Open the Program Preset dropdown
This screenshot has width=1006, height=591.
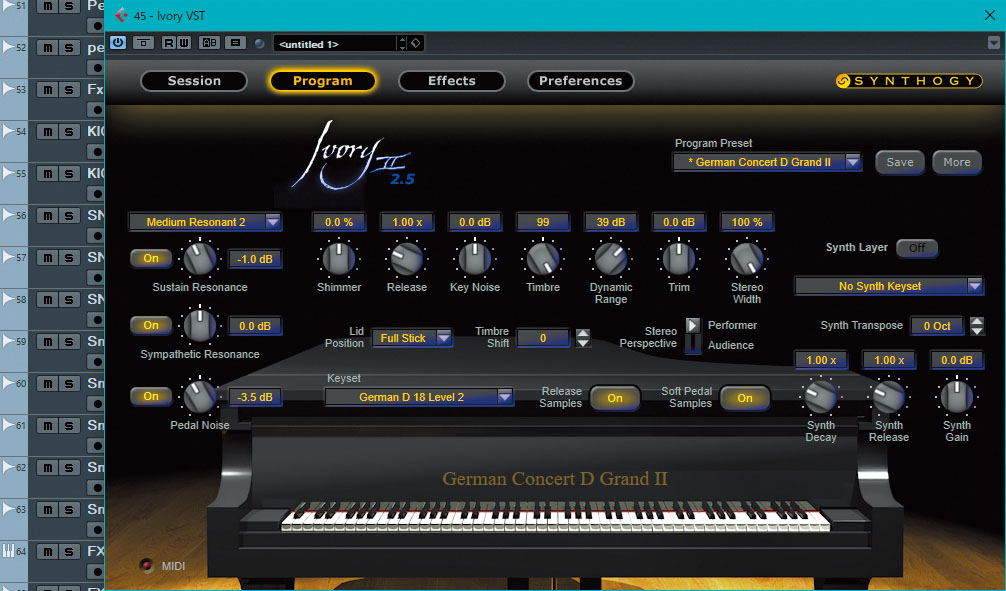[x=767, y=162]
